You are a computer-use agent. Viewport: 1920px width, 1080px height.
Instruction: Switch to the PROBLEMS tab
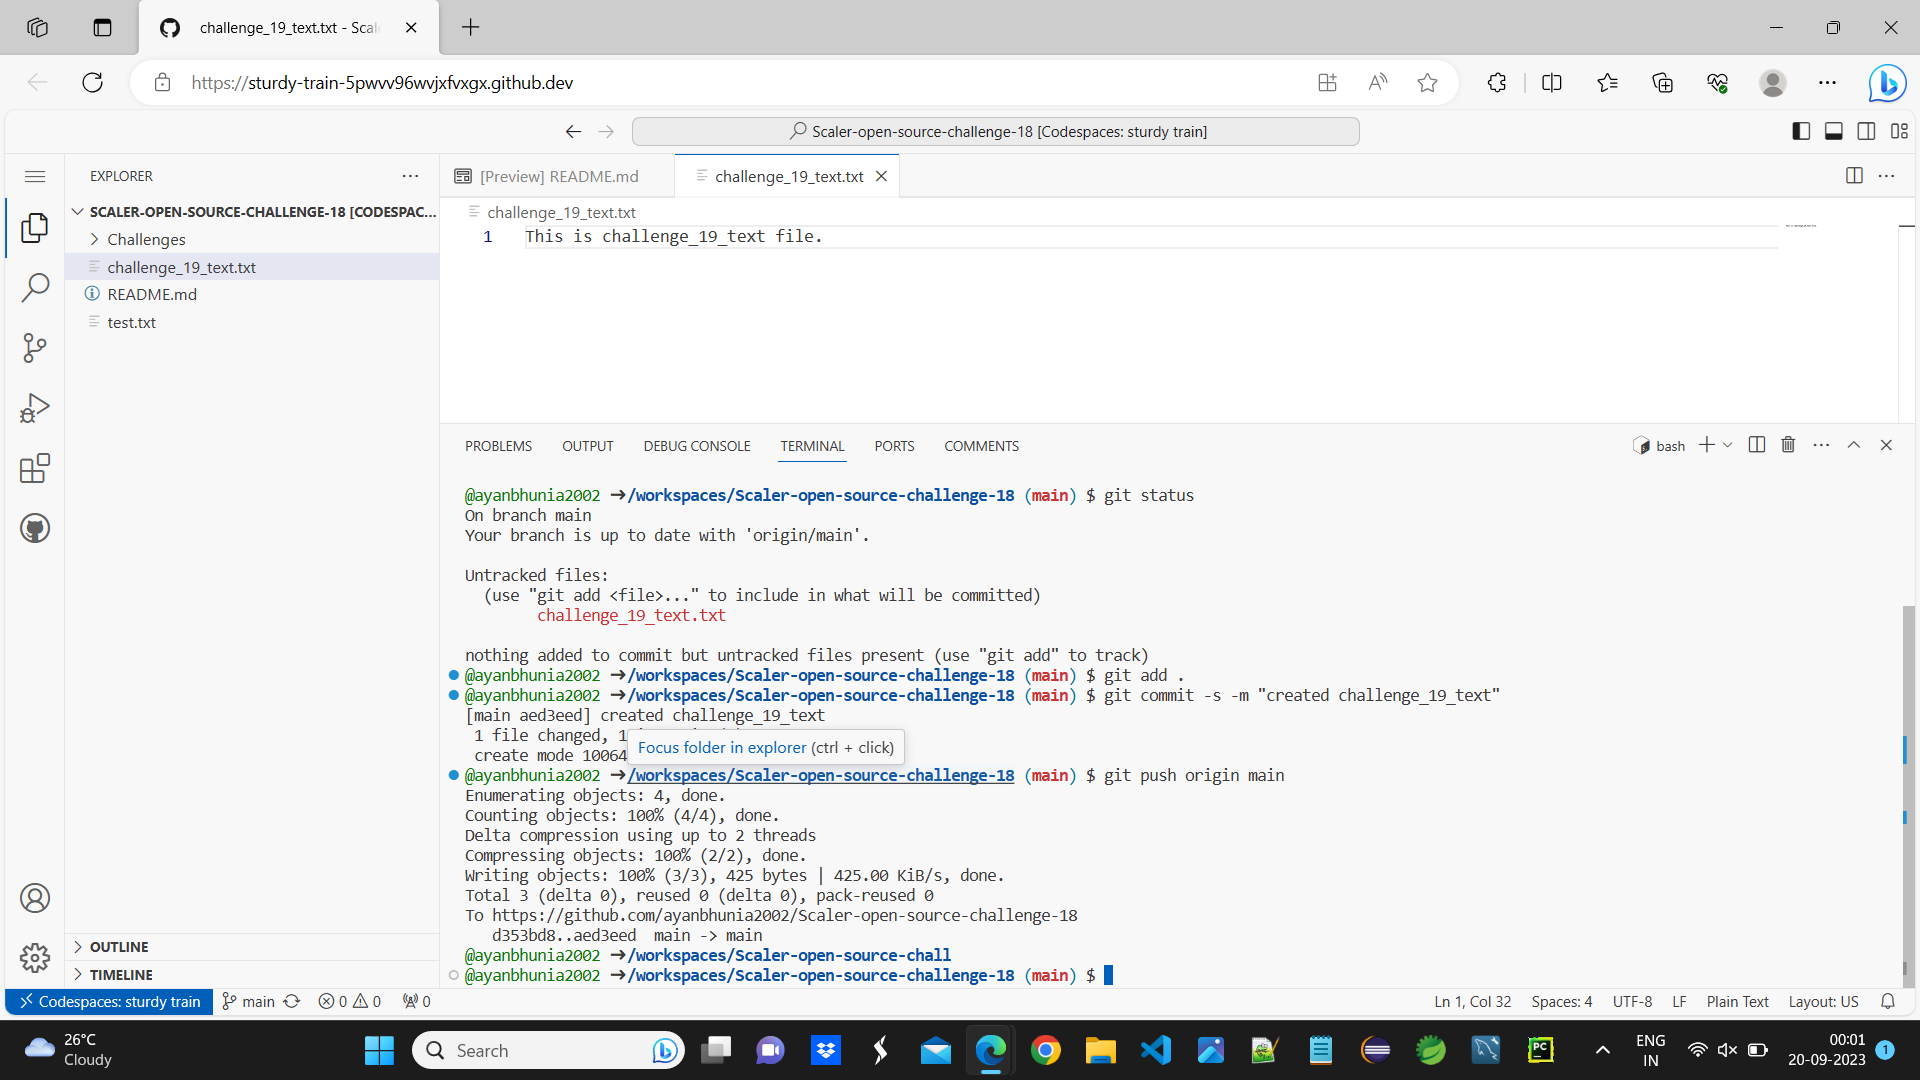click(x=498, y=446)
